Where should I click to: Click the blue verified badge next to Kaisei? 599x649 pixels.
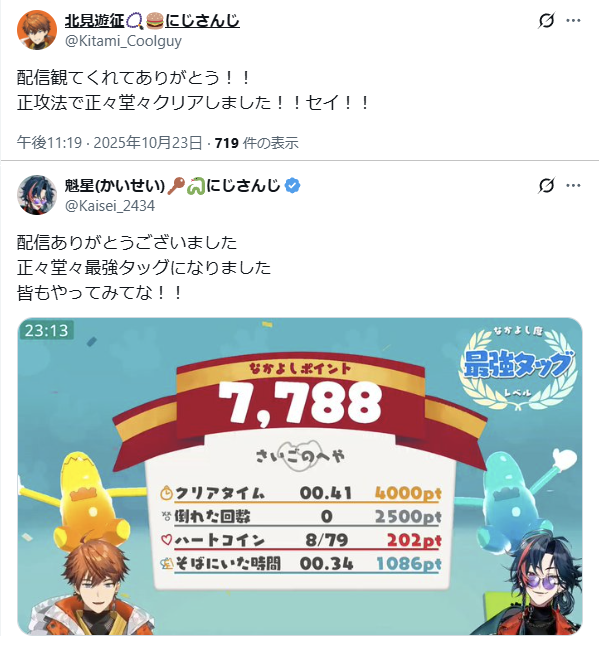click(x=293, y=186)
